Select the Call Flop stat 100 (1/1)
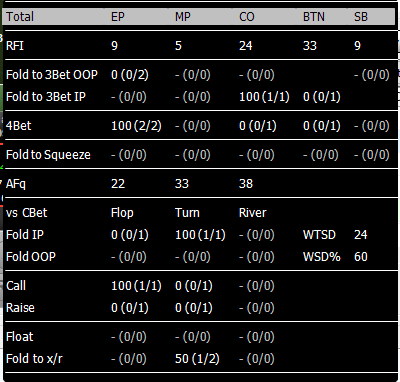400x382 pixels. 136,286
